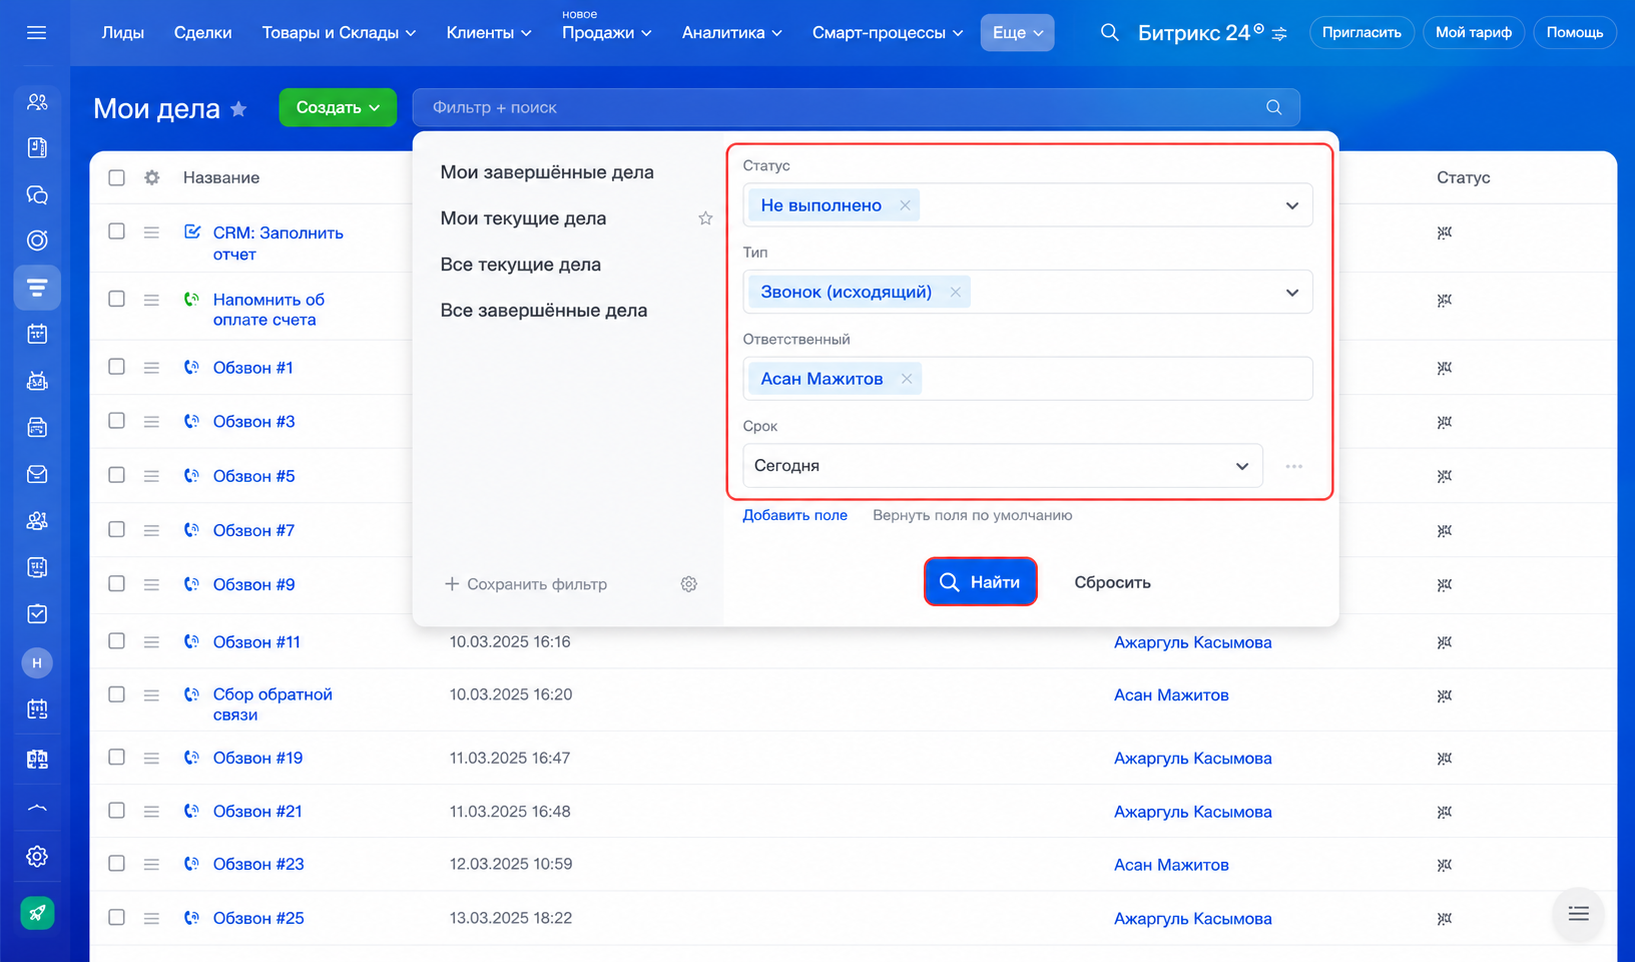
Task: Apply the Все завершённые дела preset
Action: pos(544,311)
